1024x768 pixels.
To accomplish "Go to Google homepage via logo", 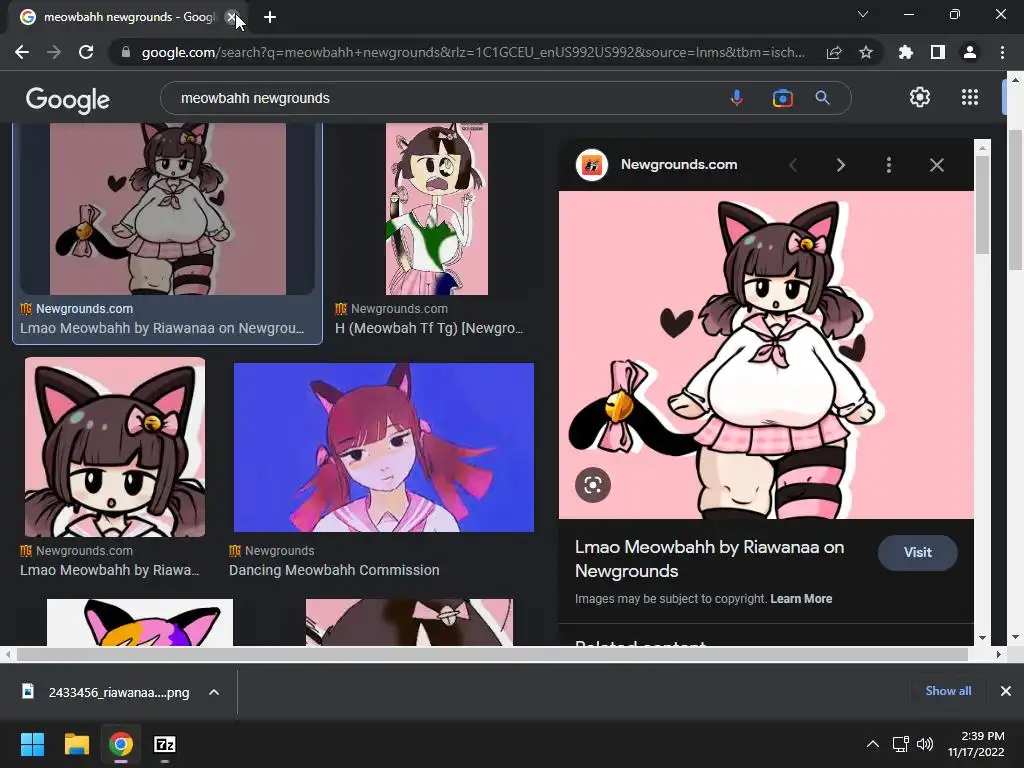I will click(x=68, y=99).
